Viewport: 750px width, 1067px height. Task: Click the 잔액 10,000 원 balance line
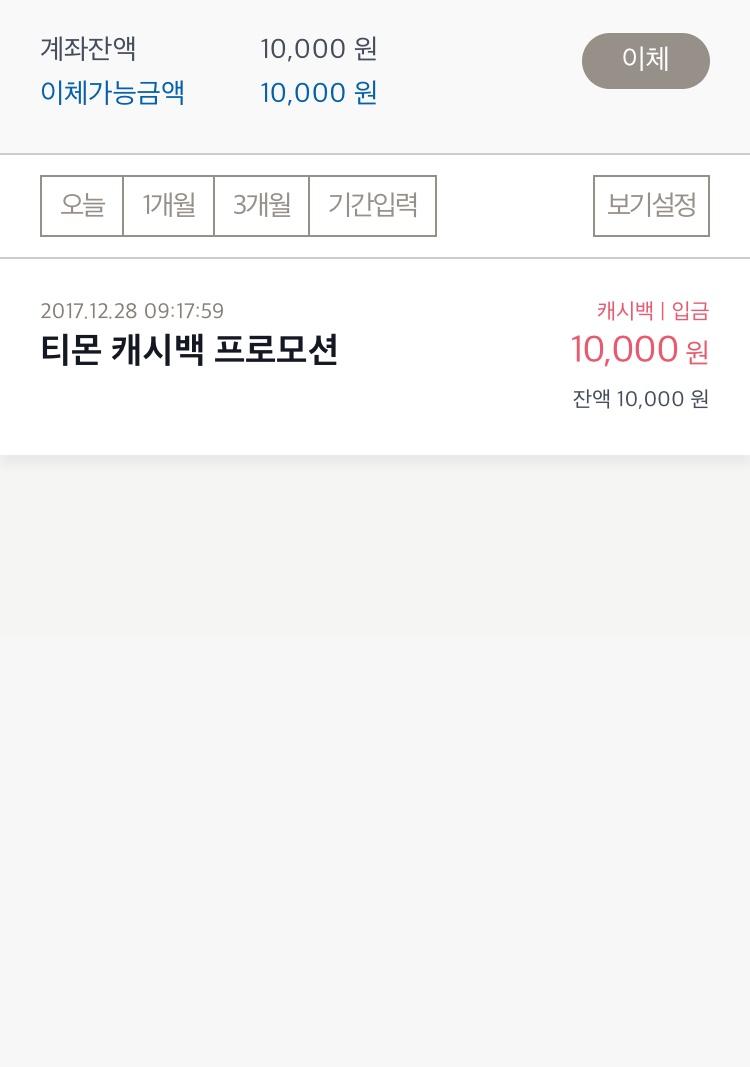pos(640,399)
